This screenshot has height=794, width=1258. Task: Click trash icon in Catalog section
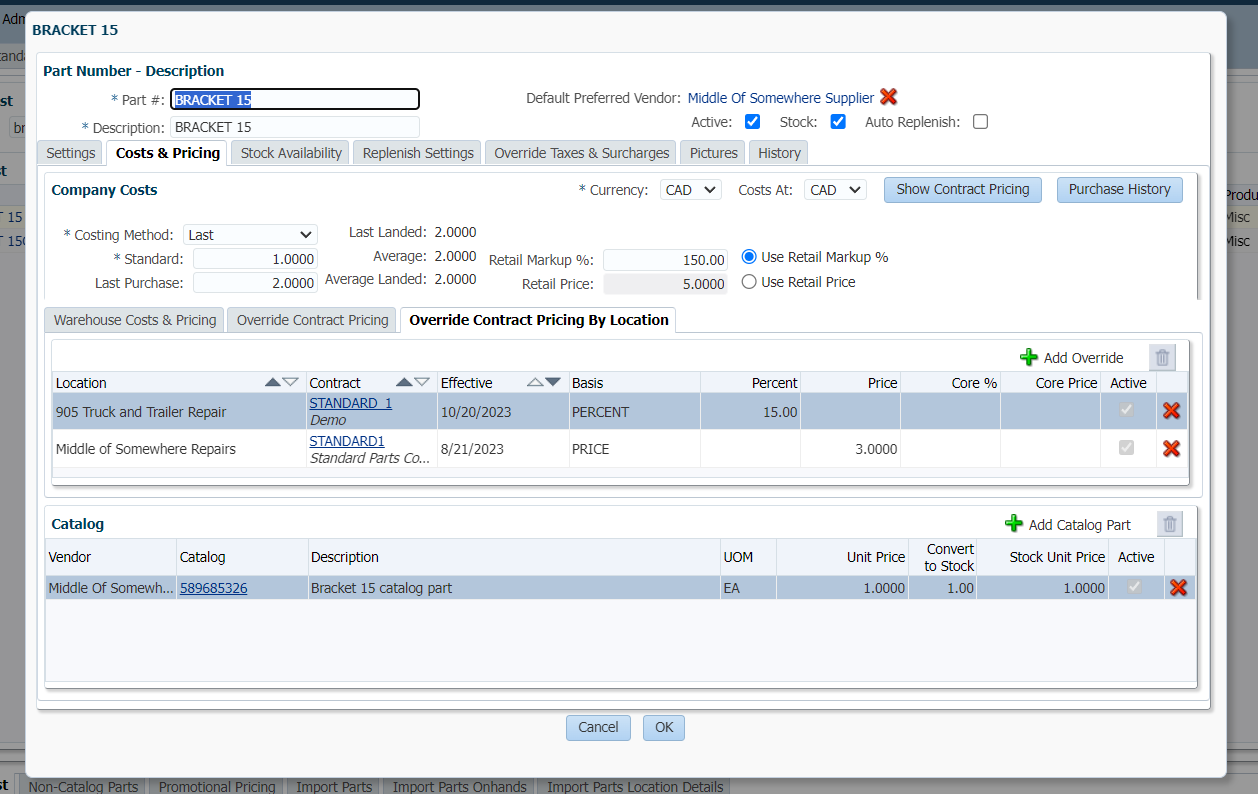1169,524
